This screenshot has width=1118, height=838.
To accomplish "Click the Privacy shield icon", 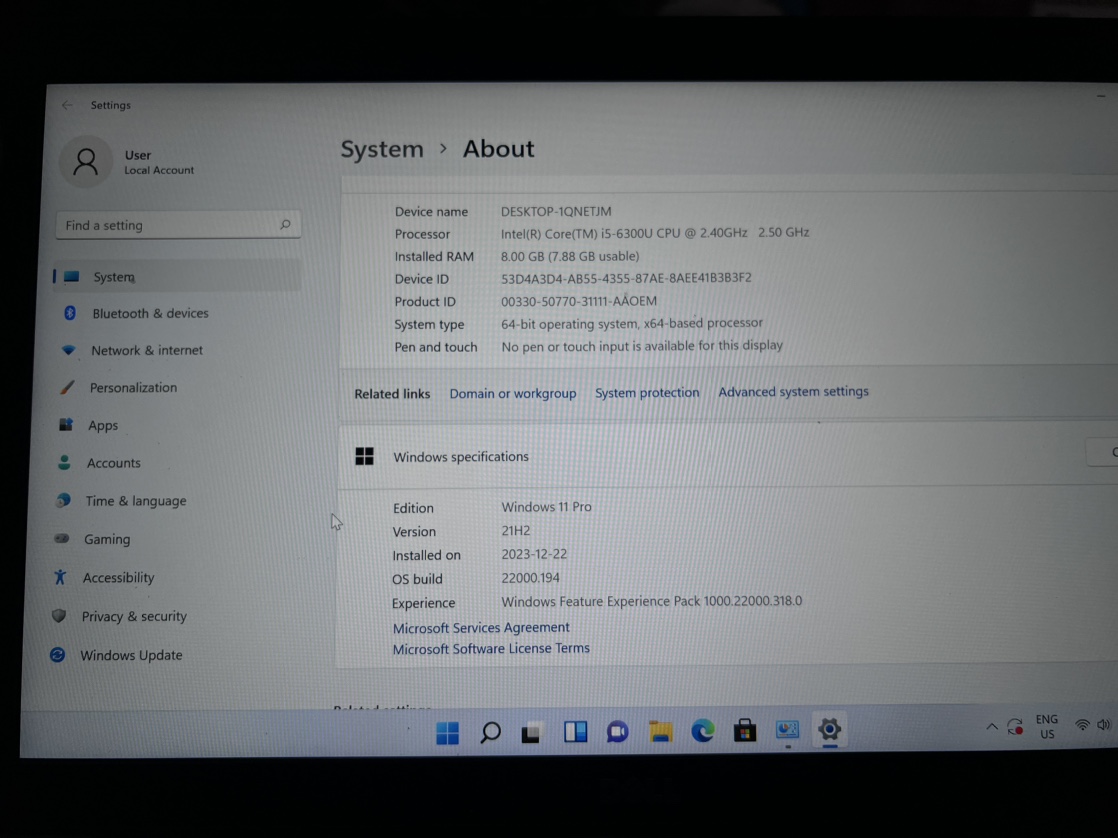I will (x=58, y=615).
